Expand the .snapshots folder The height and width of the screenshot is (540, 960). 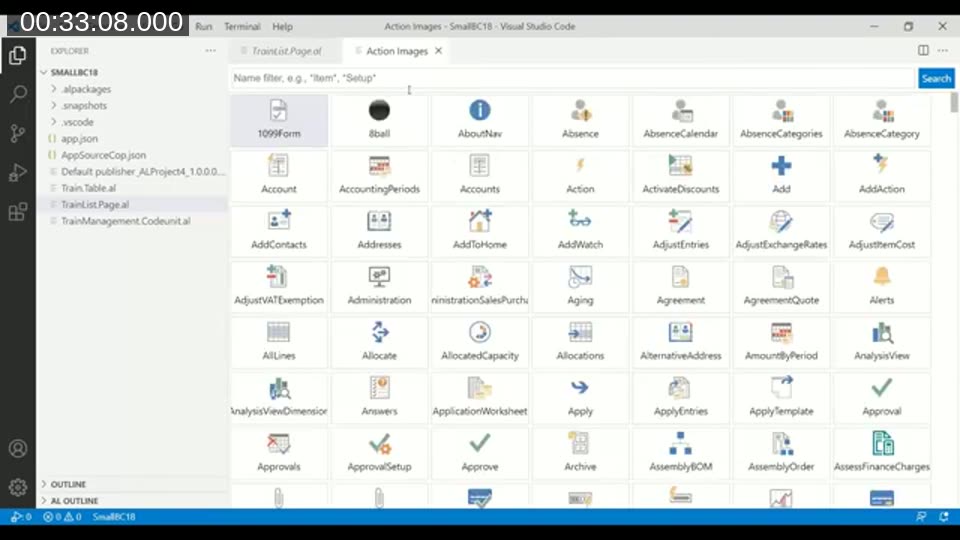(54, 105)
